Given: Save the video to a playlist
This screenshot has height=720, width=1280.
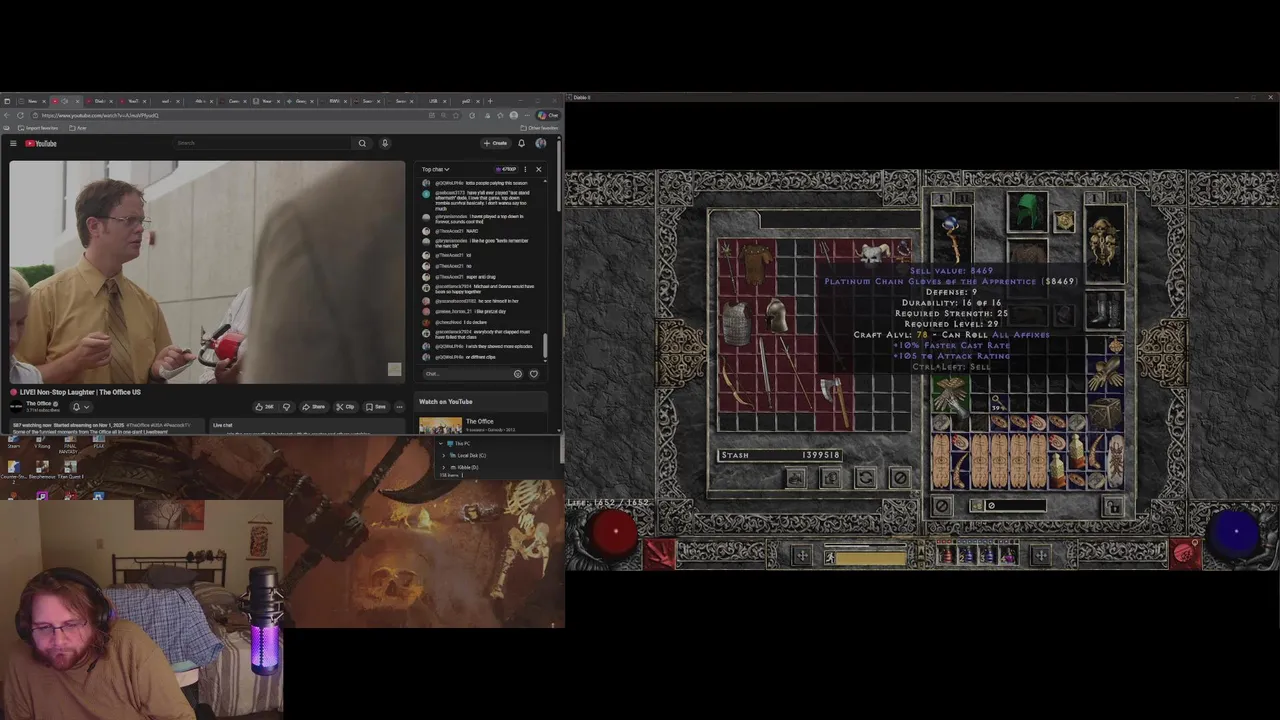Looking at the screenshot, I should [x=376, y=407].
